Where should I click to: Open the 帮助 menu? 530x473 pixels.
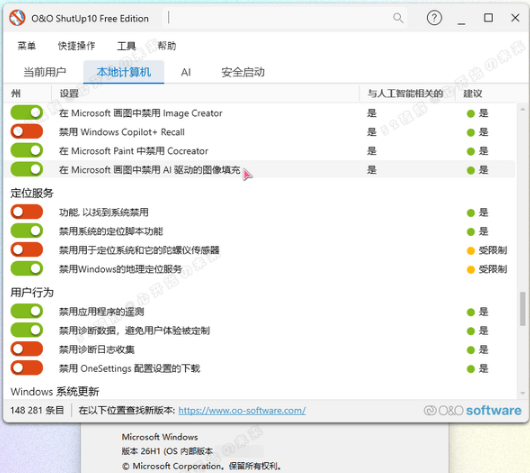167,46
